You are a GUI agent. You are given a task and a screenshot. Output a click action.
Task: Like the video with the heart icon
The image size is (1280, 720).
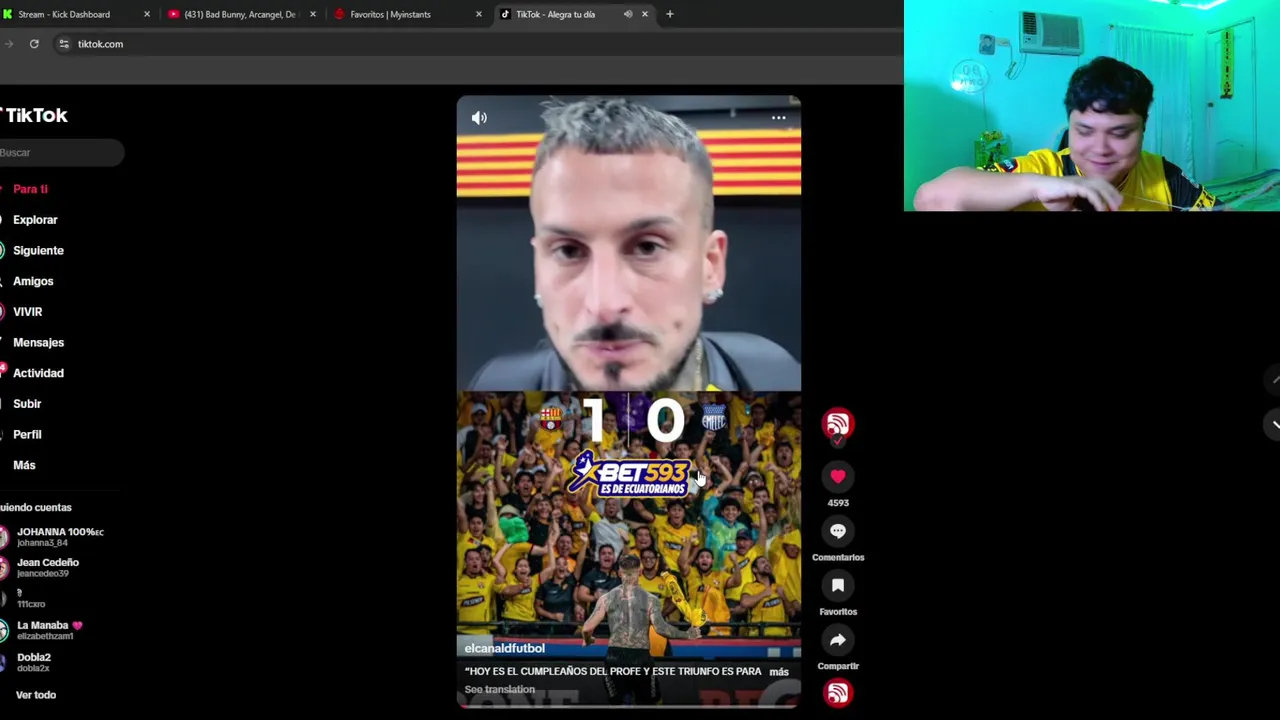click(x=838, y=477)
